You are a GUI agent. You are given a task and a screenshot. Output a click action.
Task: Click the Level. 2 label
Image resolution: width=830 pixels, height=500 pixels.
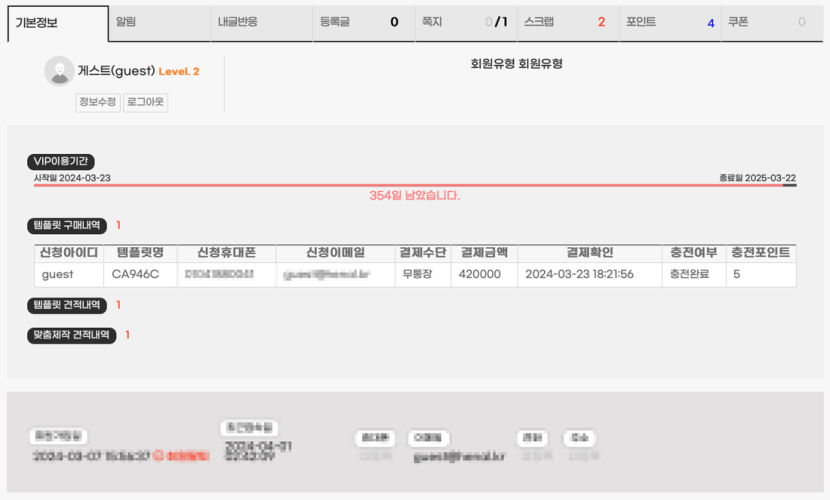(x=179, y=71)
